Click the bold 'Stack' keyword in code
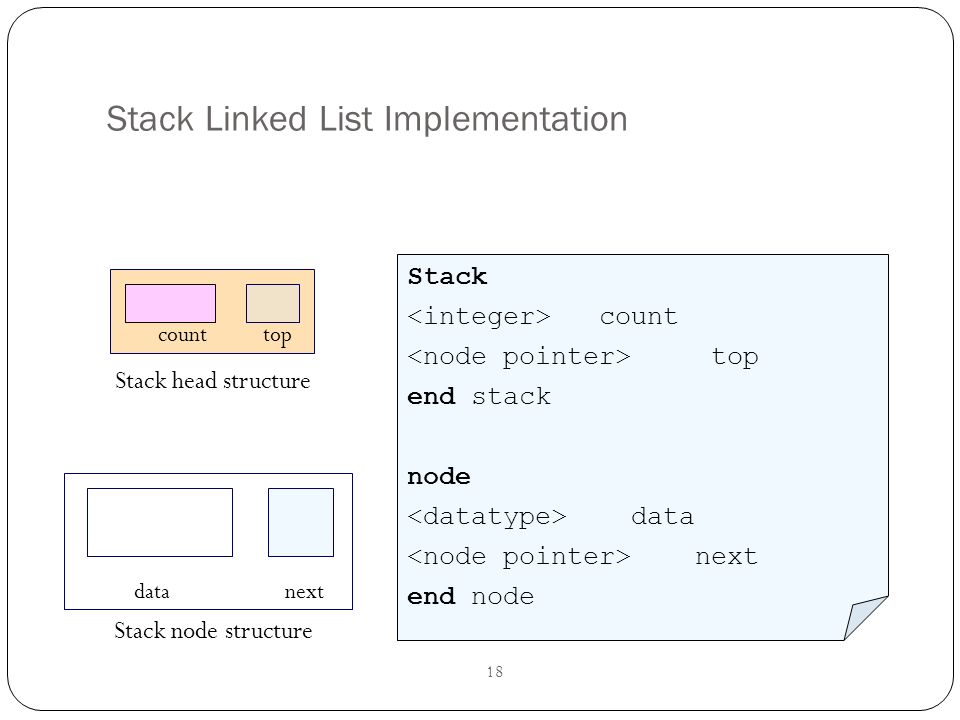Viewport: 960px width, 720px height. pos(447,277)
